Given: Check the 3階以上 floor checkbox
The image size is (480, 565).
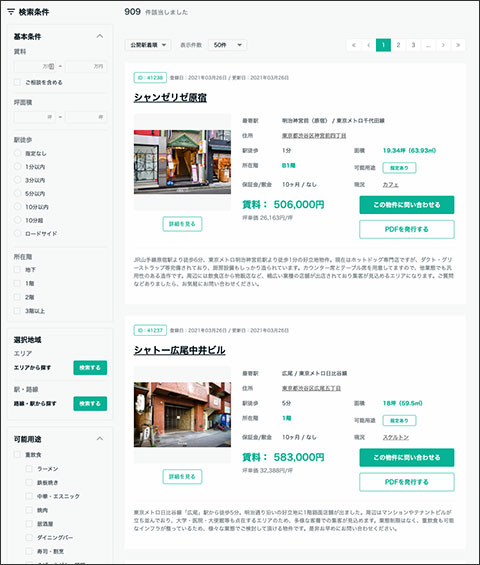Looking at the screenshot, I should coord(17,311).
